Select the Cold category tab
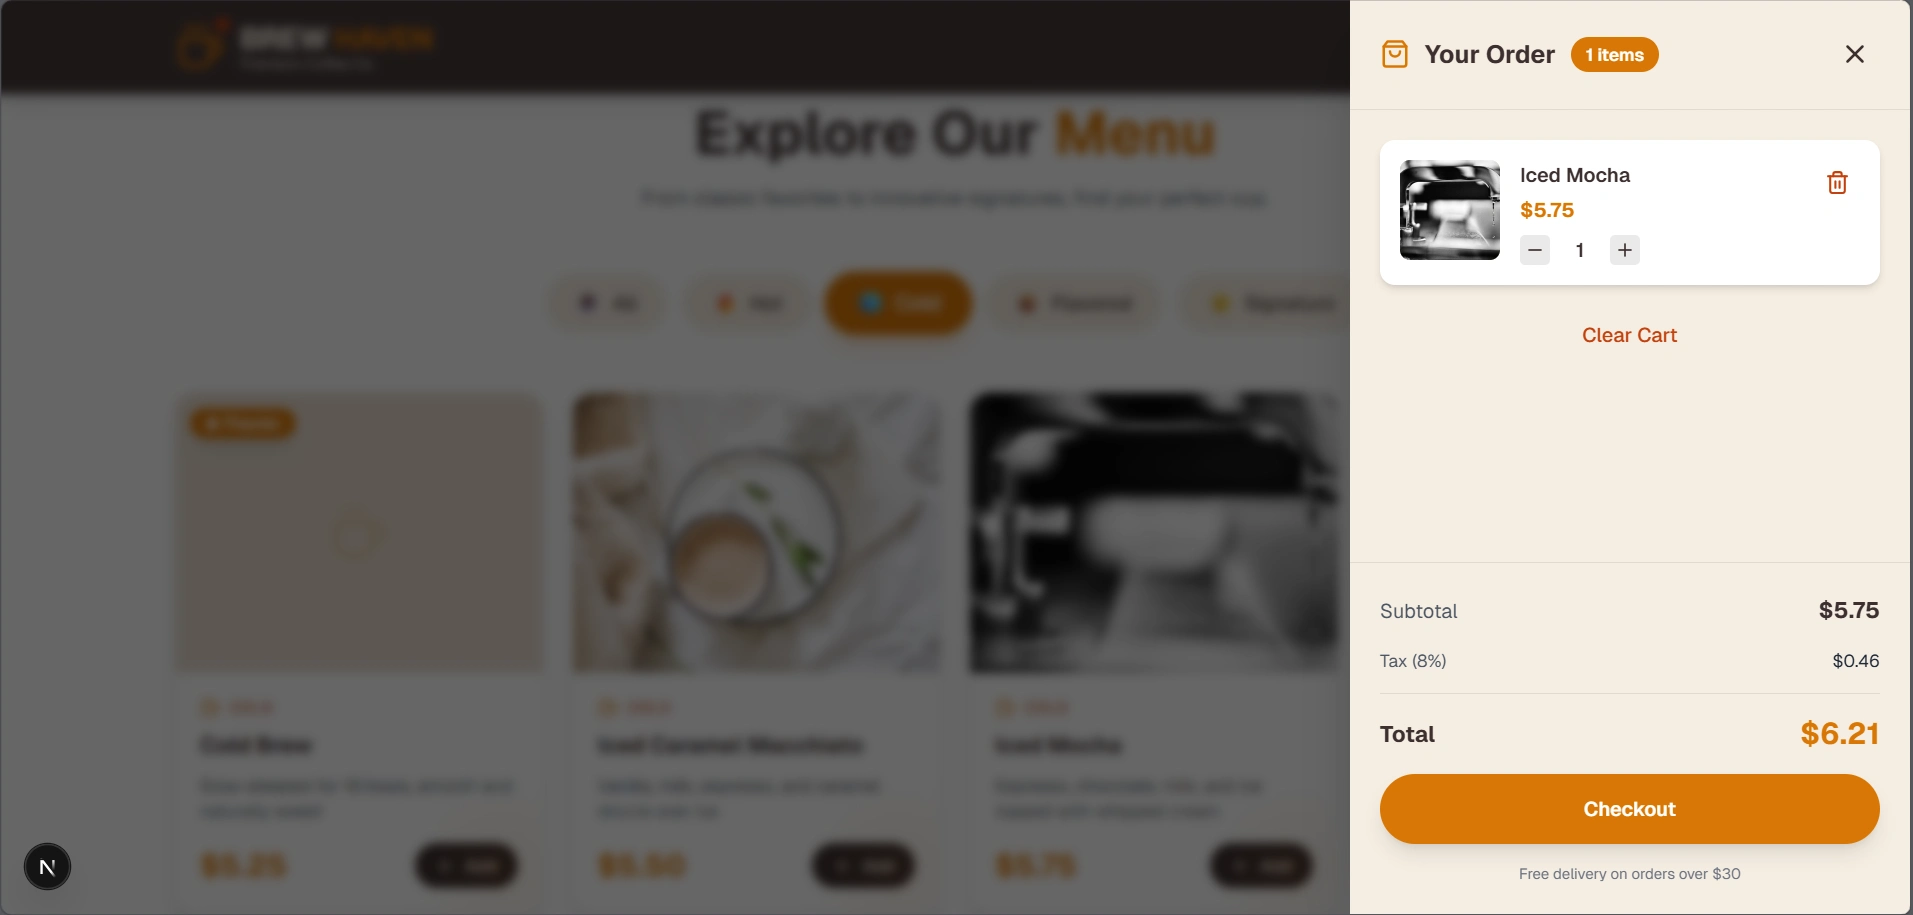 tap(898, 303)
